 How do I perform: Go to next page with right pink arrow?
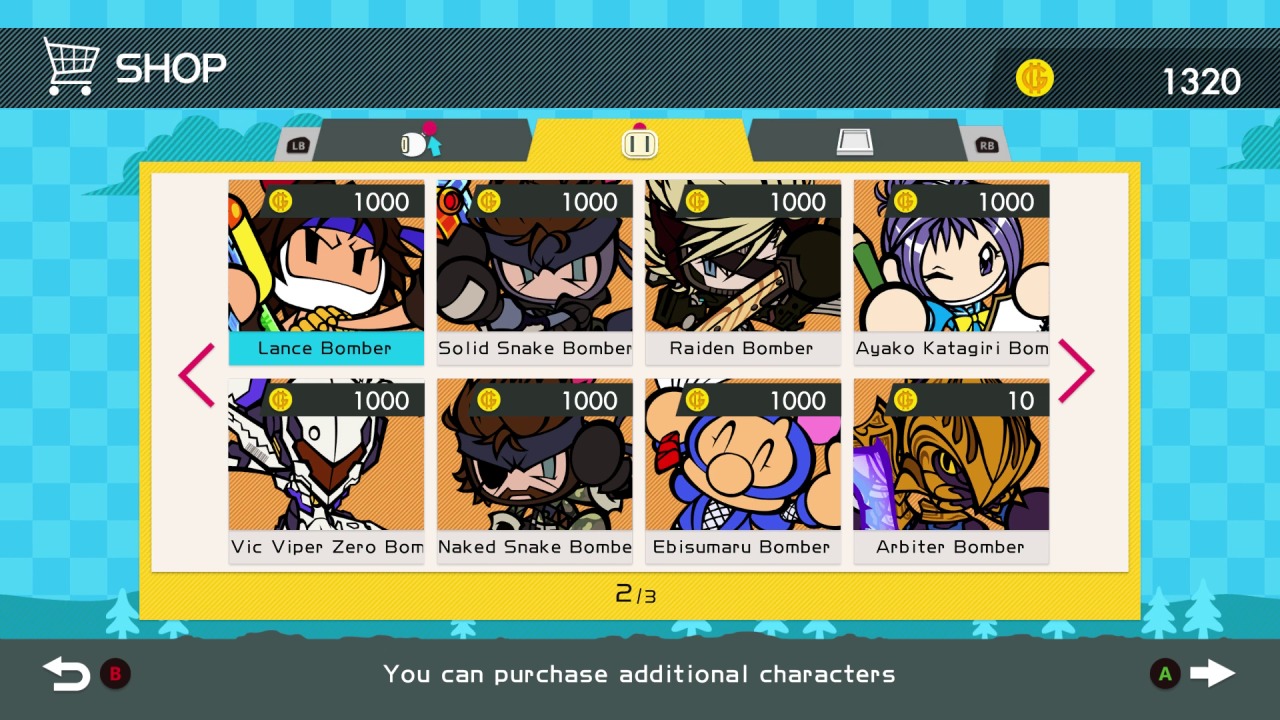pyautogui.click(x=1076, y=372)
